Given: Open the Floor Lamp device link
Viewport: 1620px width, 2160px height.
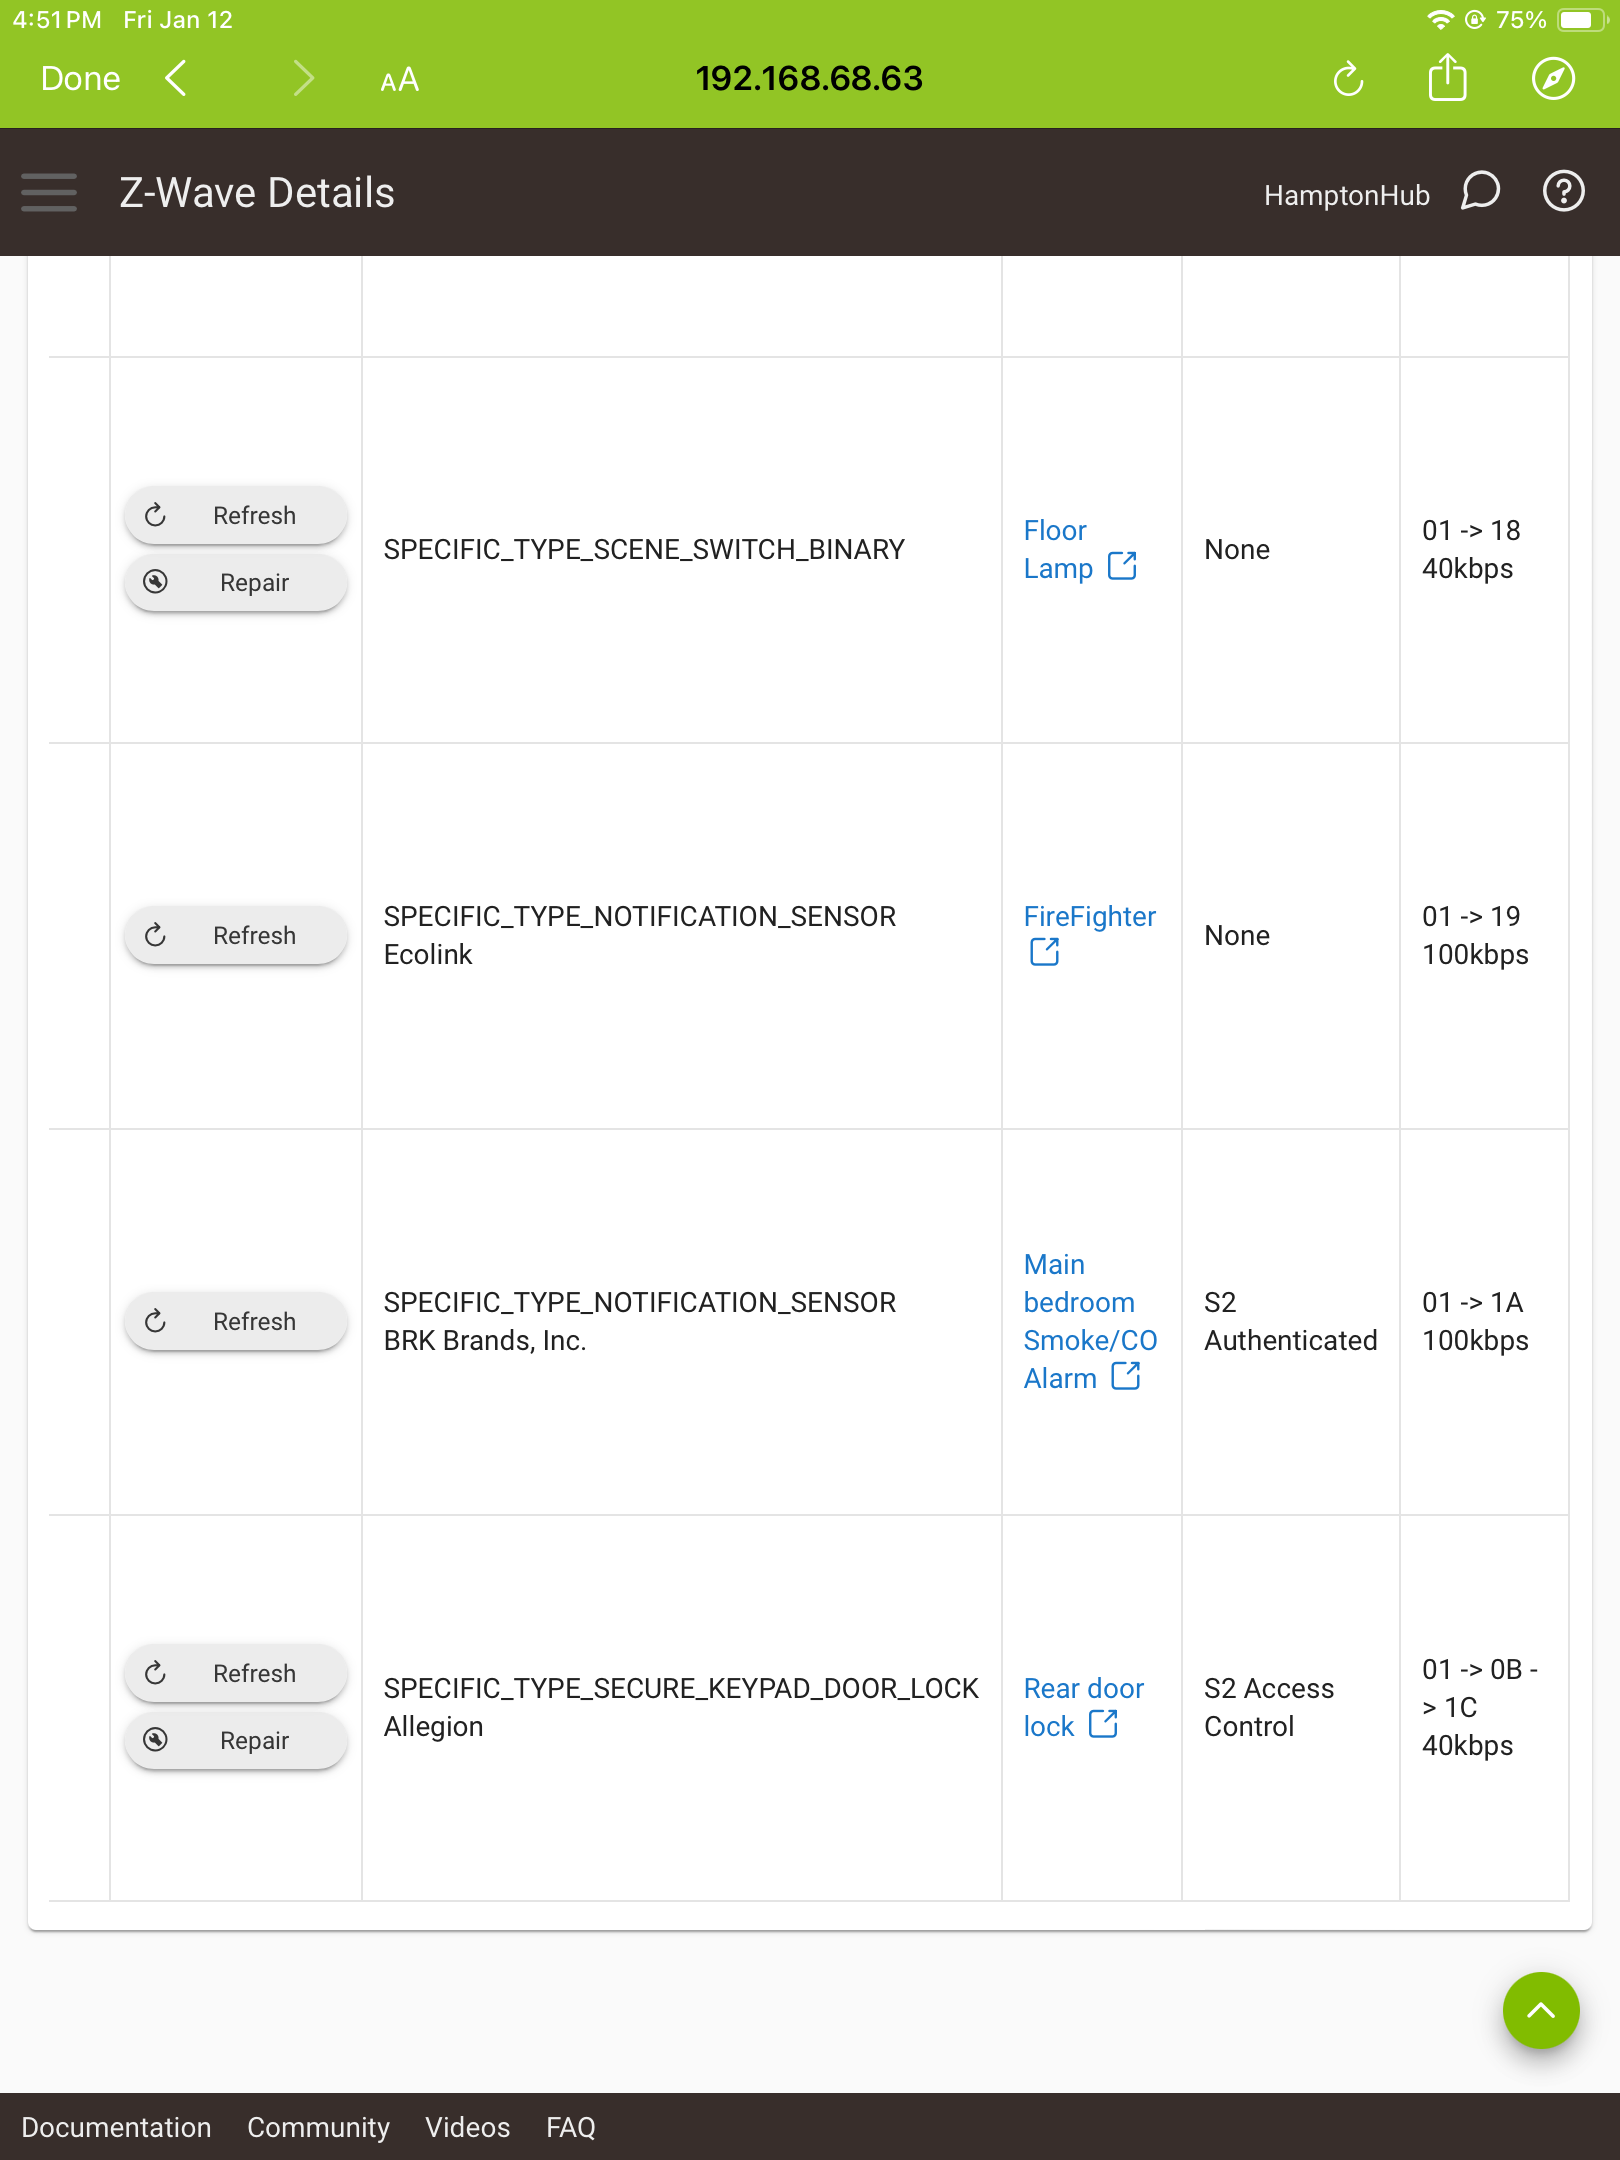Looking at the screenshot, I should click(1080, 549).
